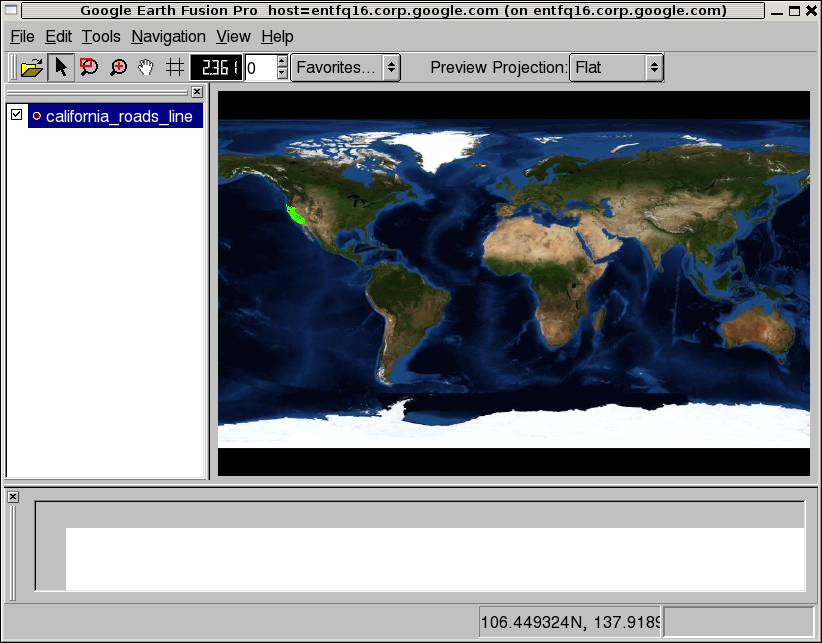Image resolution: width=822 pixels, height=643 pixels.
Task: Select the arrow pointer tool
Action: (61, 68)
